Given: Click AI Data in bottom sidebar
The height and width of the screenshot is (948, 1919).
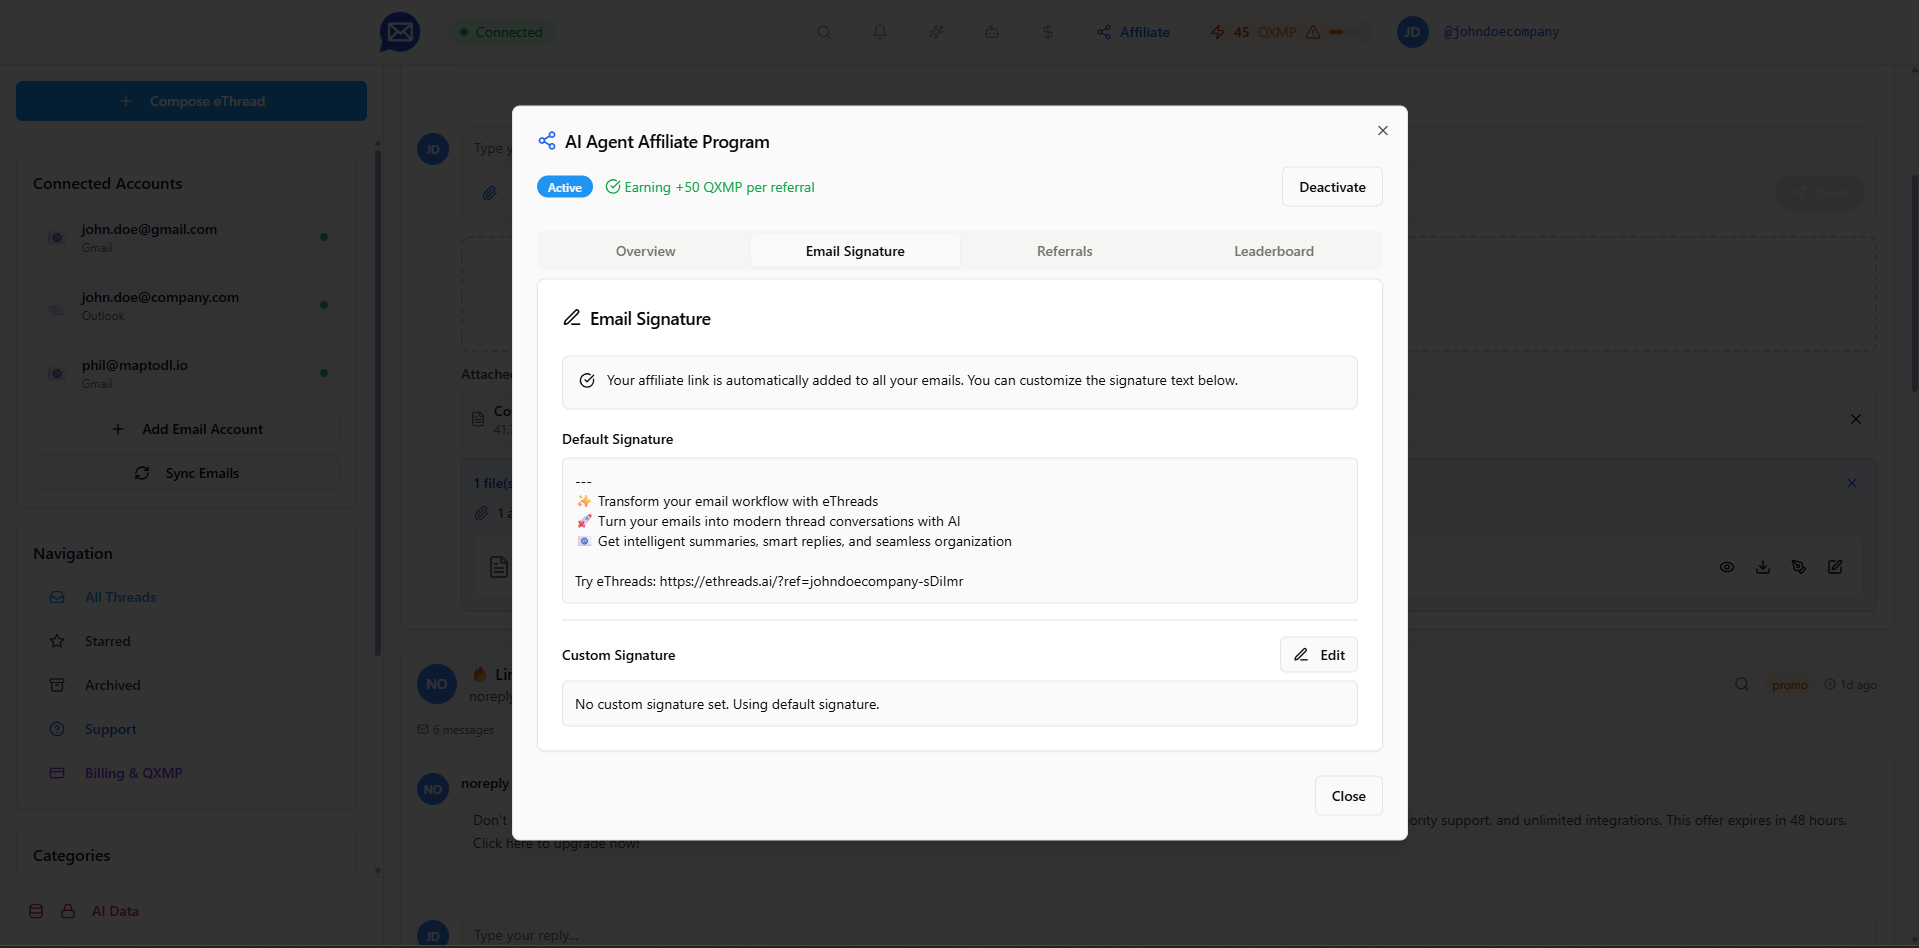Looking at the screenshot, I should coord(115,911).
